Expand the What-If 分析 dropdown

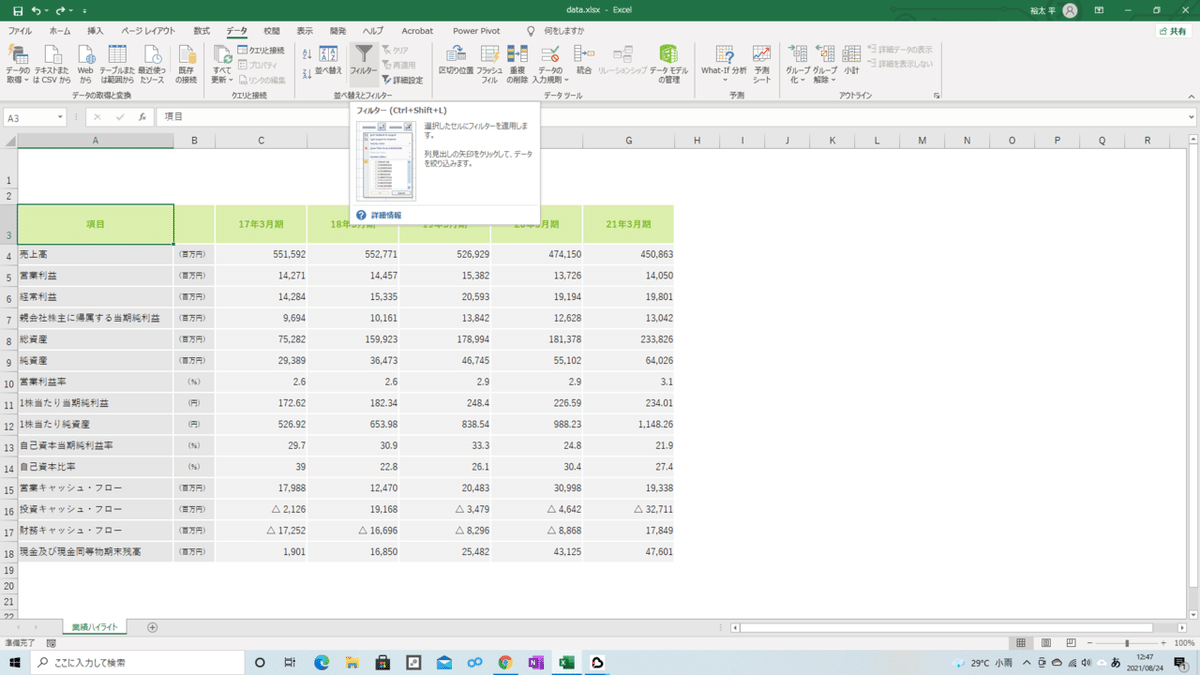(x=723, y=80)
